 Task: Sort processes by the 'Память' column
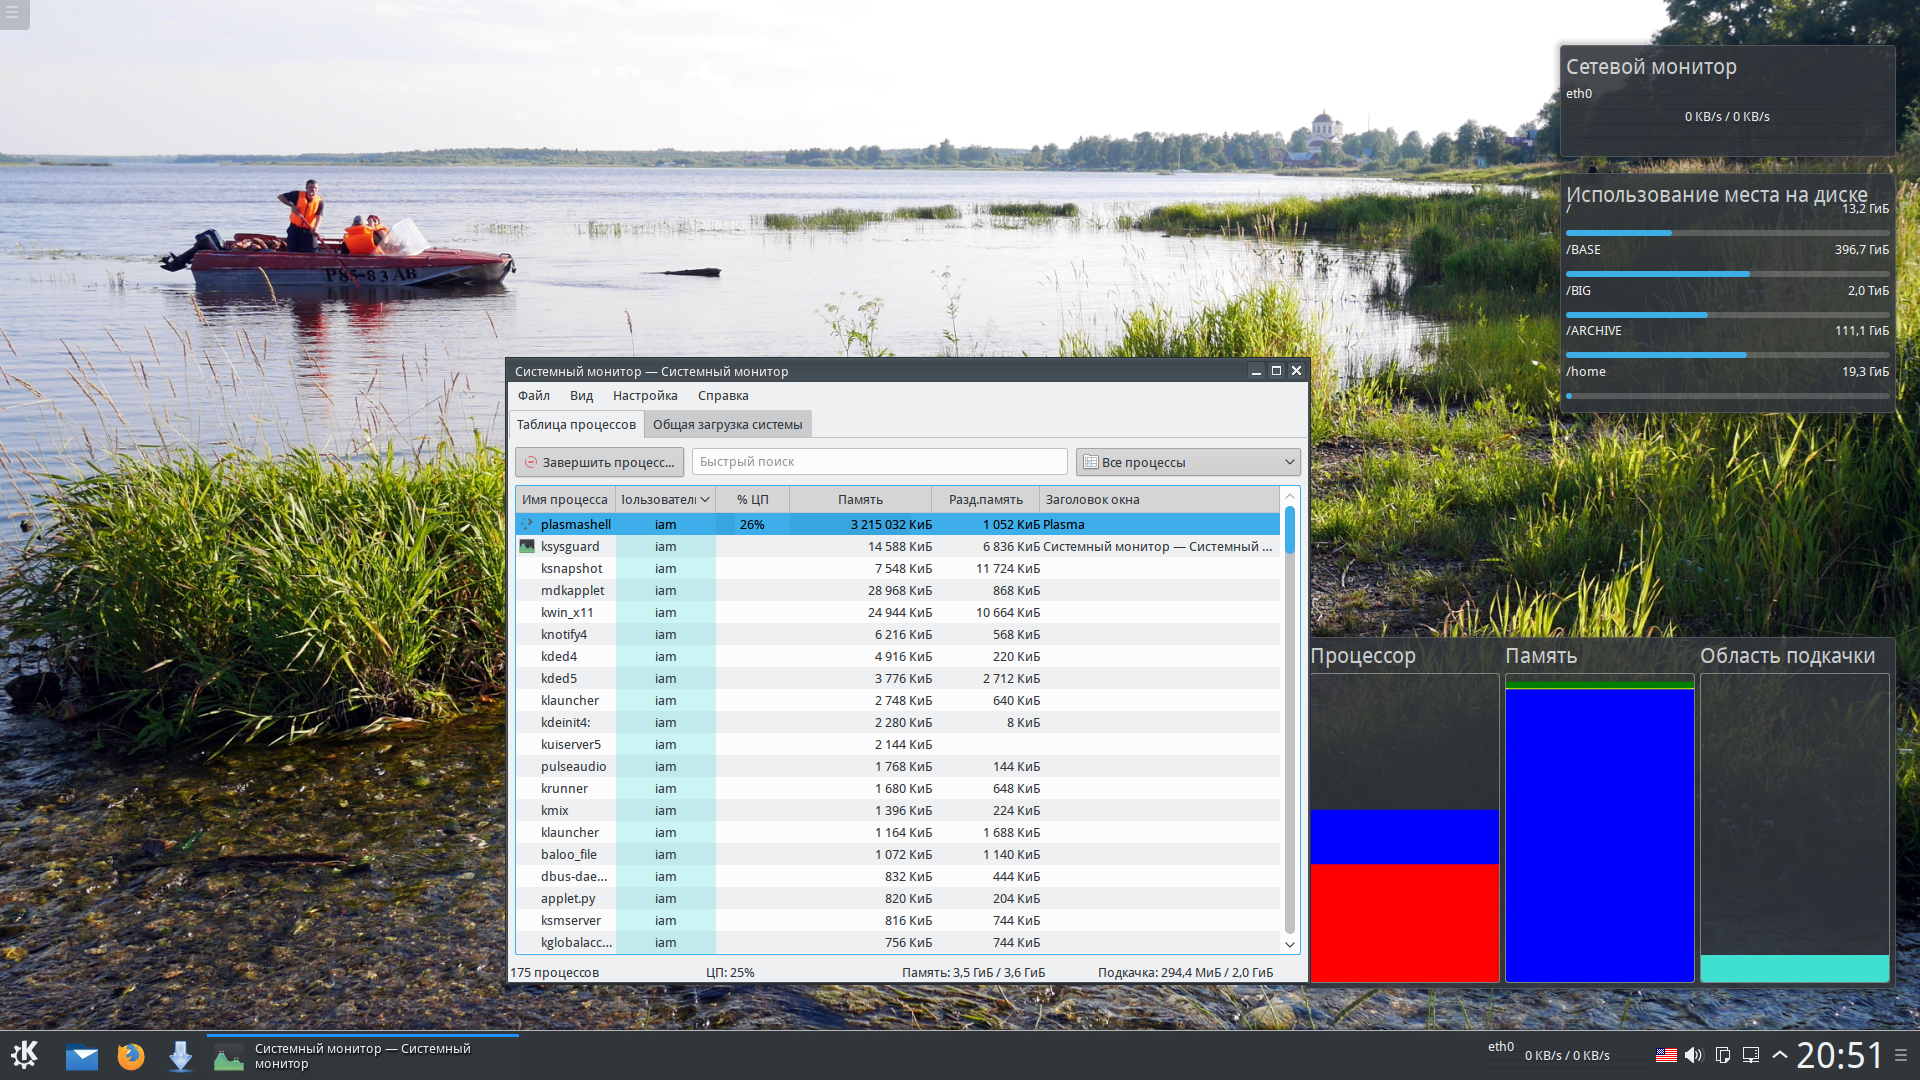(x=860, y=499)
